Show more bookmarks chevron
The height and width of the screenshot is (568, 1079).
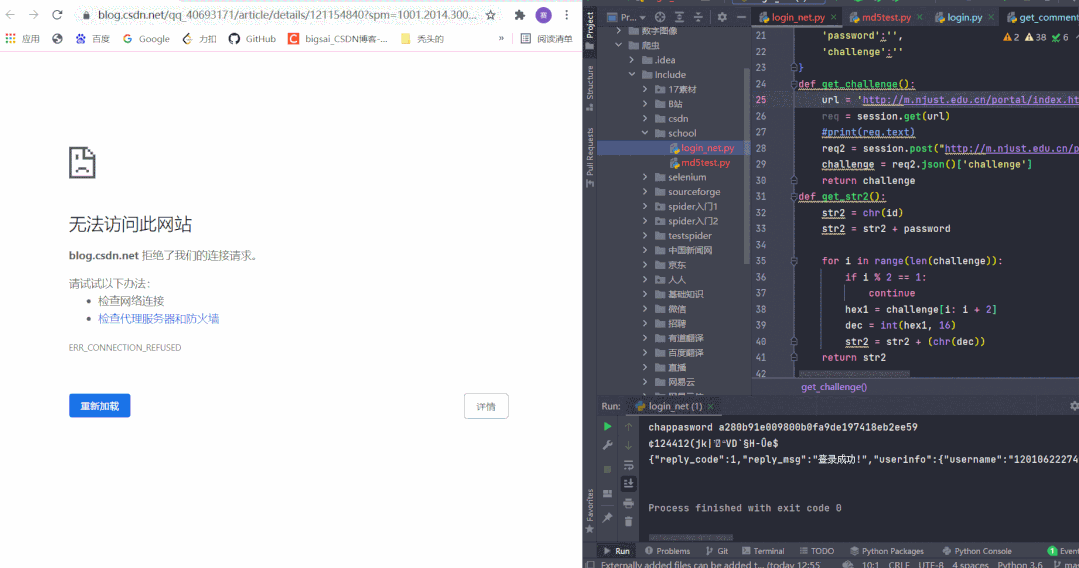point(501,39)
